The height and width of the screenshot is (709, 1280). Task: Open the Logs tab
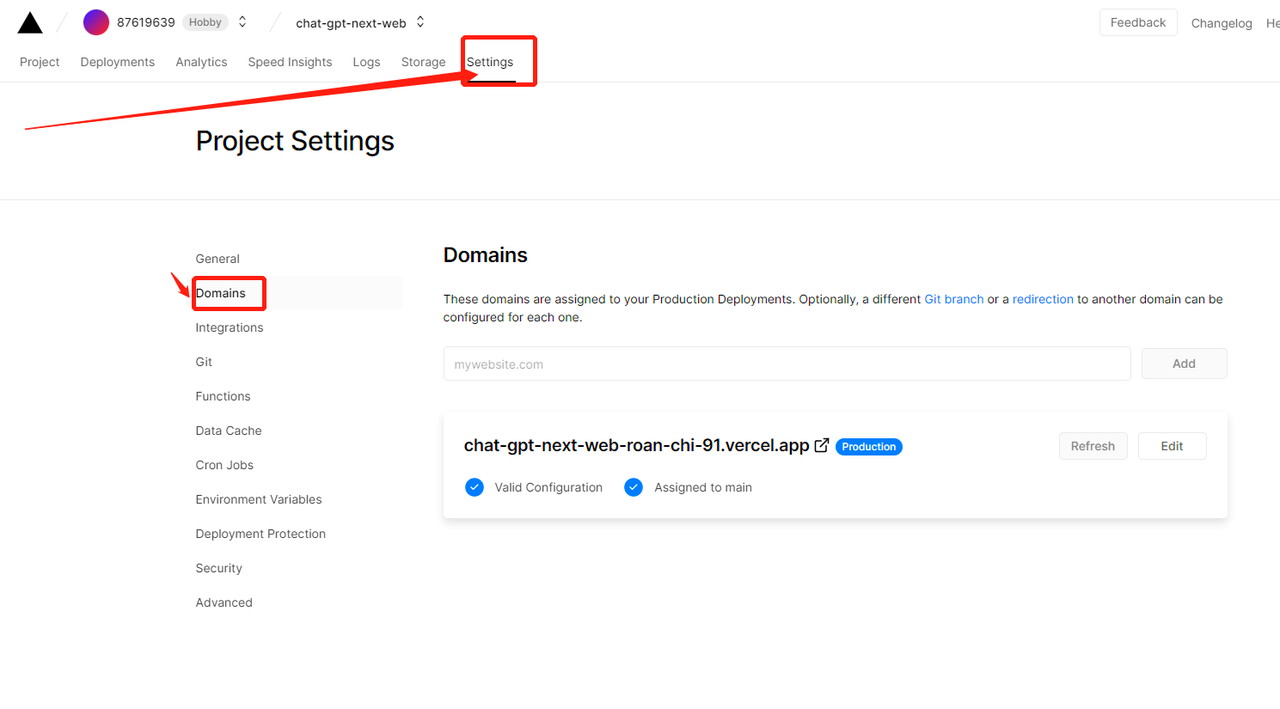(x=366, y=62)
